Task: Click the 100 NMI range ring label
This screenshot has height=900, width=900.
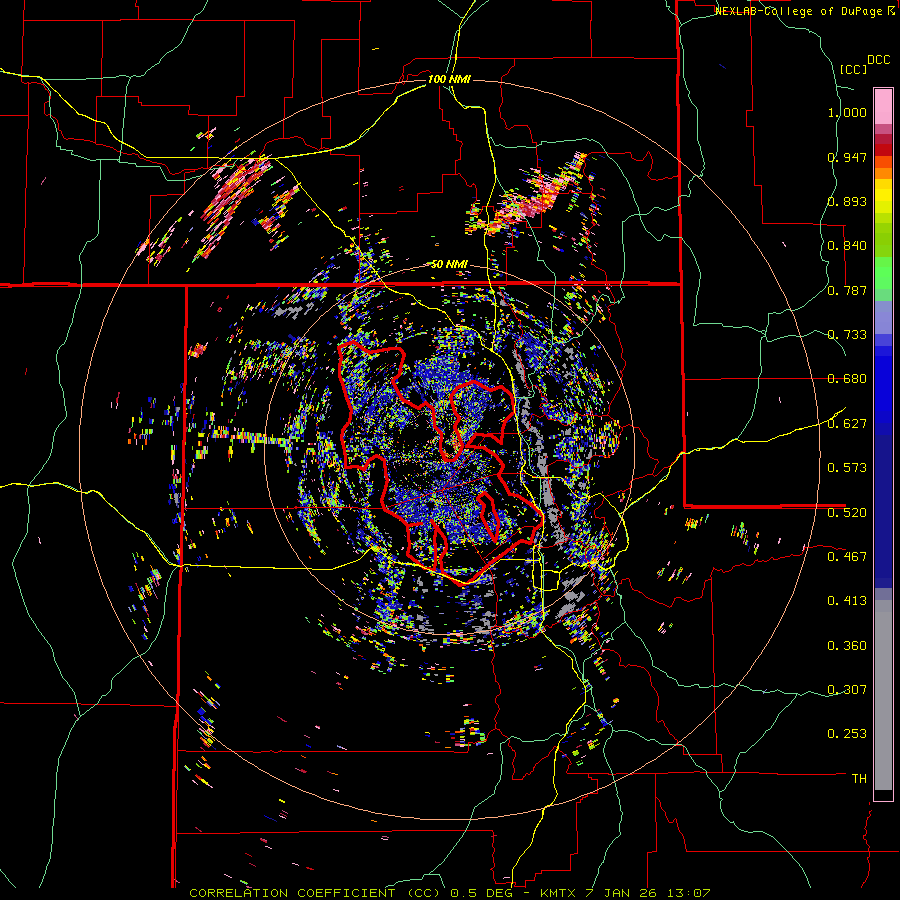Action: 449,79
